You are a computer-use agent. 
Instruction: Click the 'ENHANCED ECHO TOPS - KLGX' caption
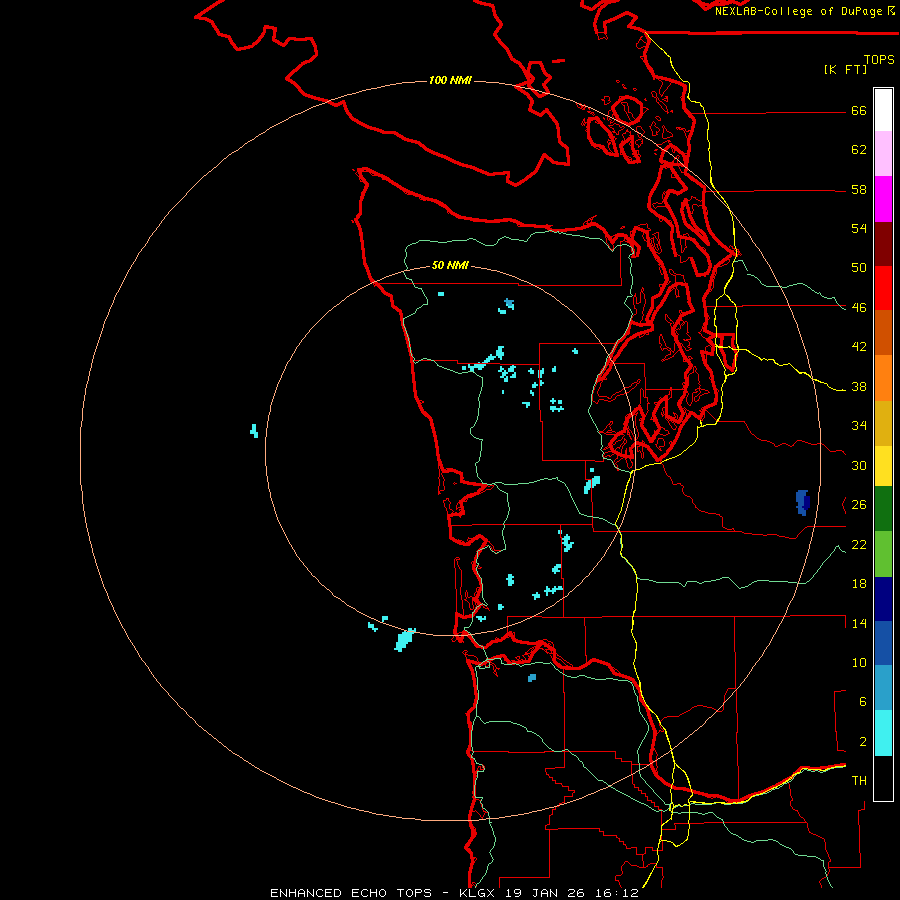(x=382, y=893)
